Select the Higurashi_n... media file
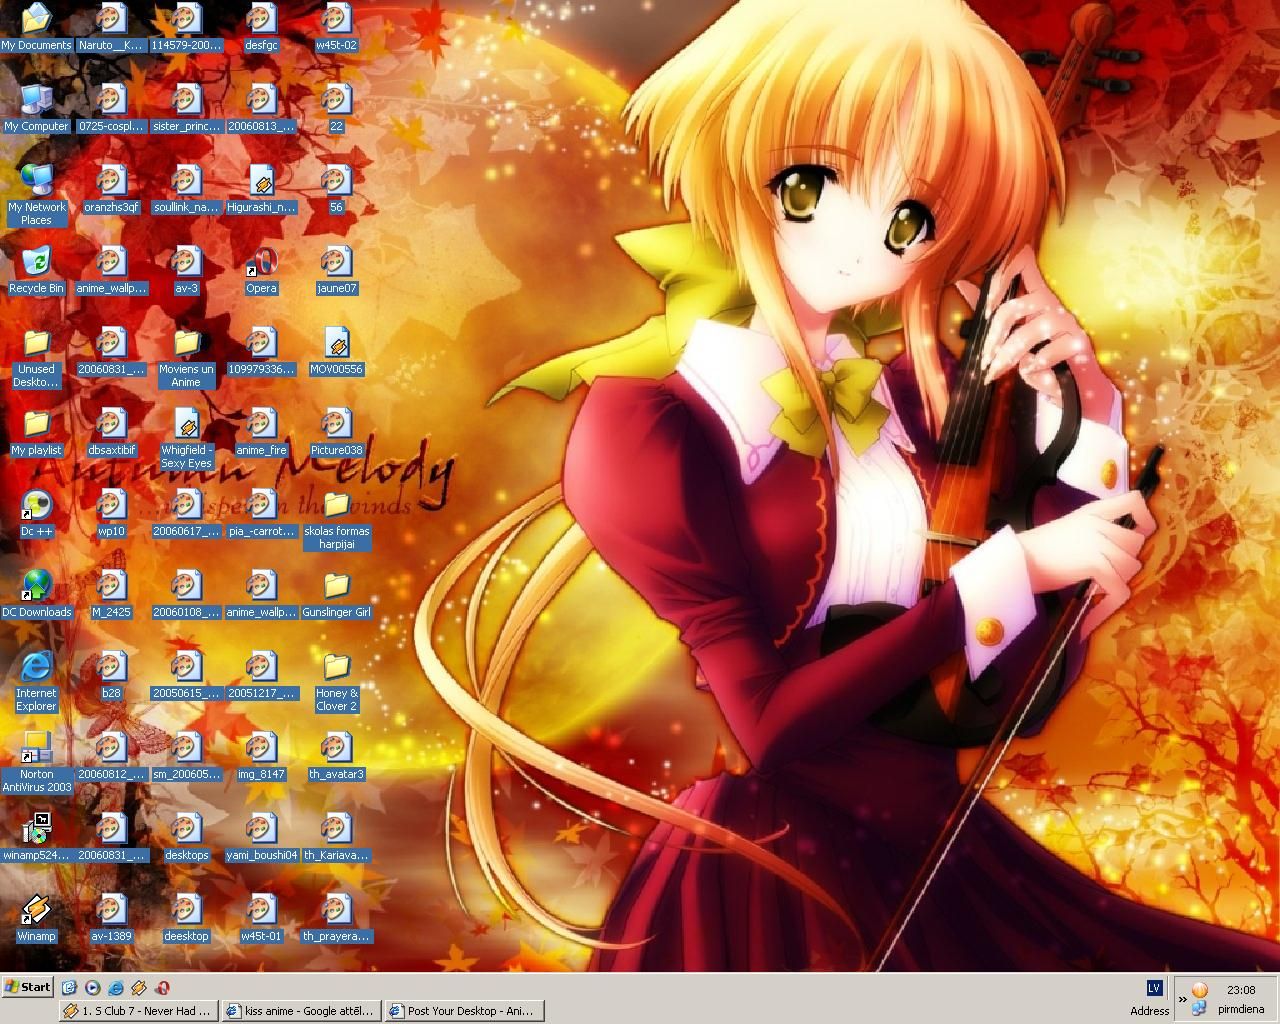Viewport: 1280px width, 1024px height. pyautogui.click(x=261, y=189)
